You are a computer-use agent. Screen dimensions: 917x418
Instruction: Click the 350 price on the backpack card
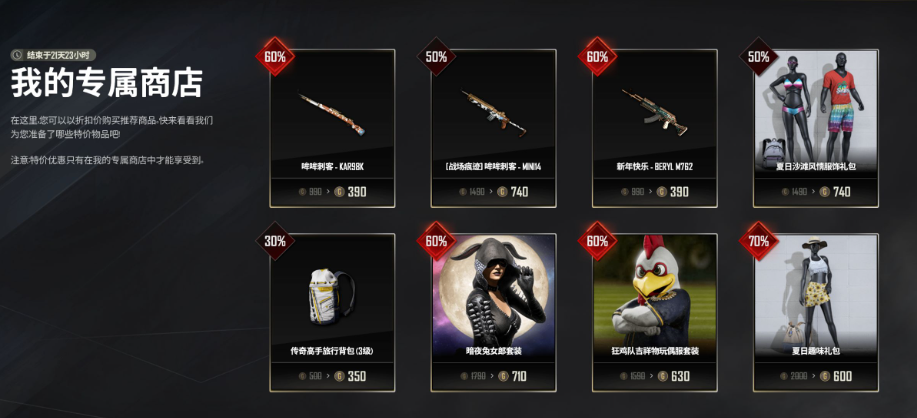click(x=357, y=376)
